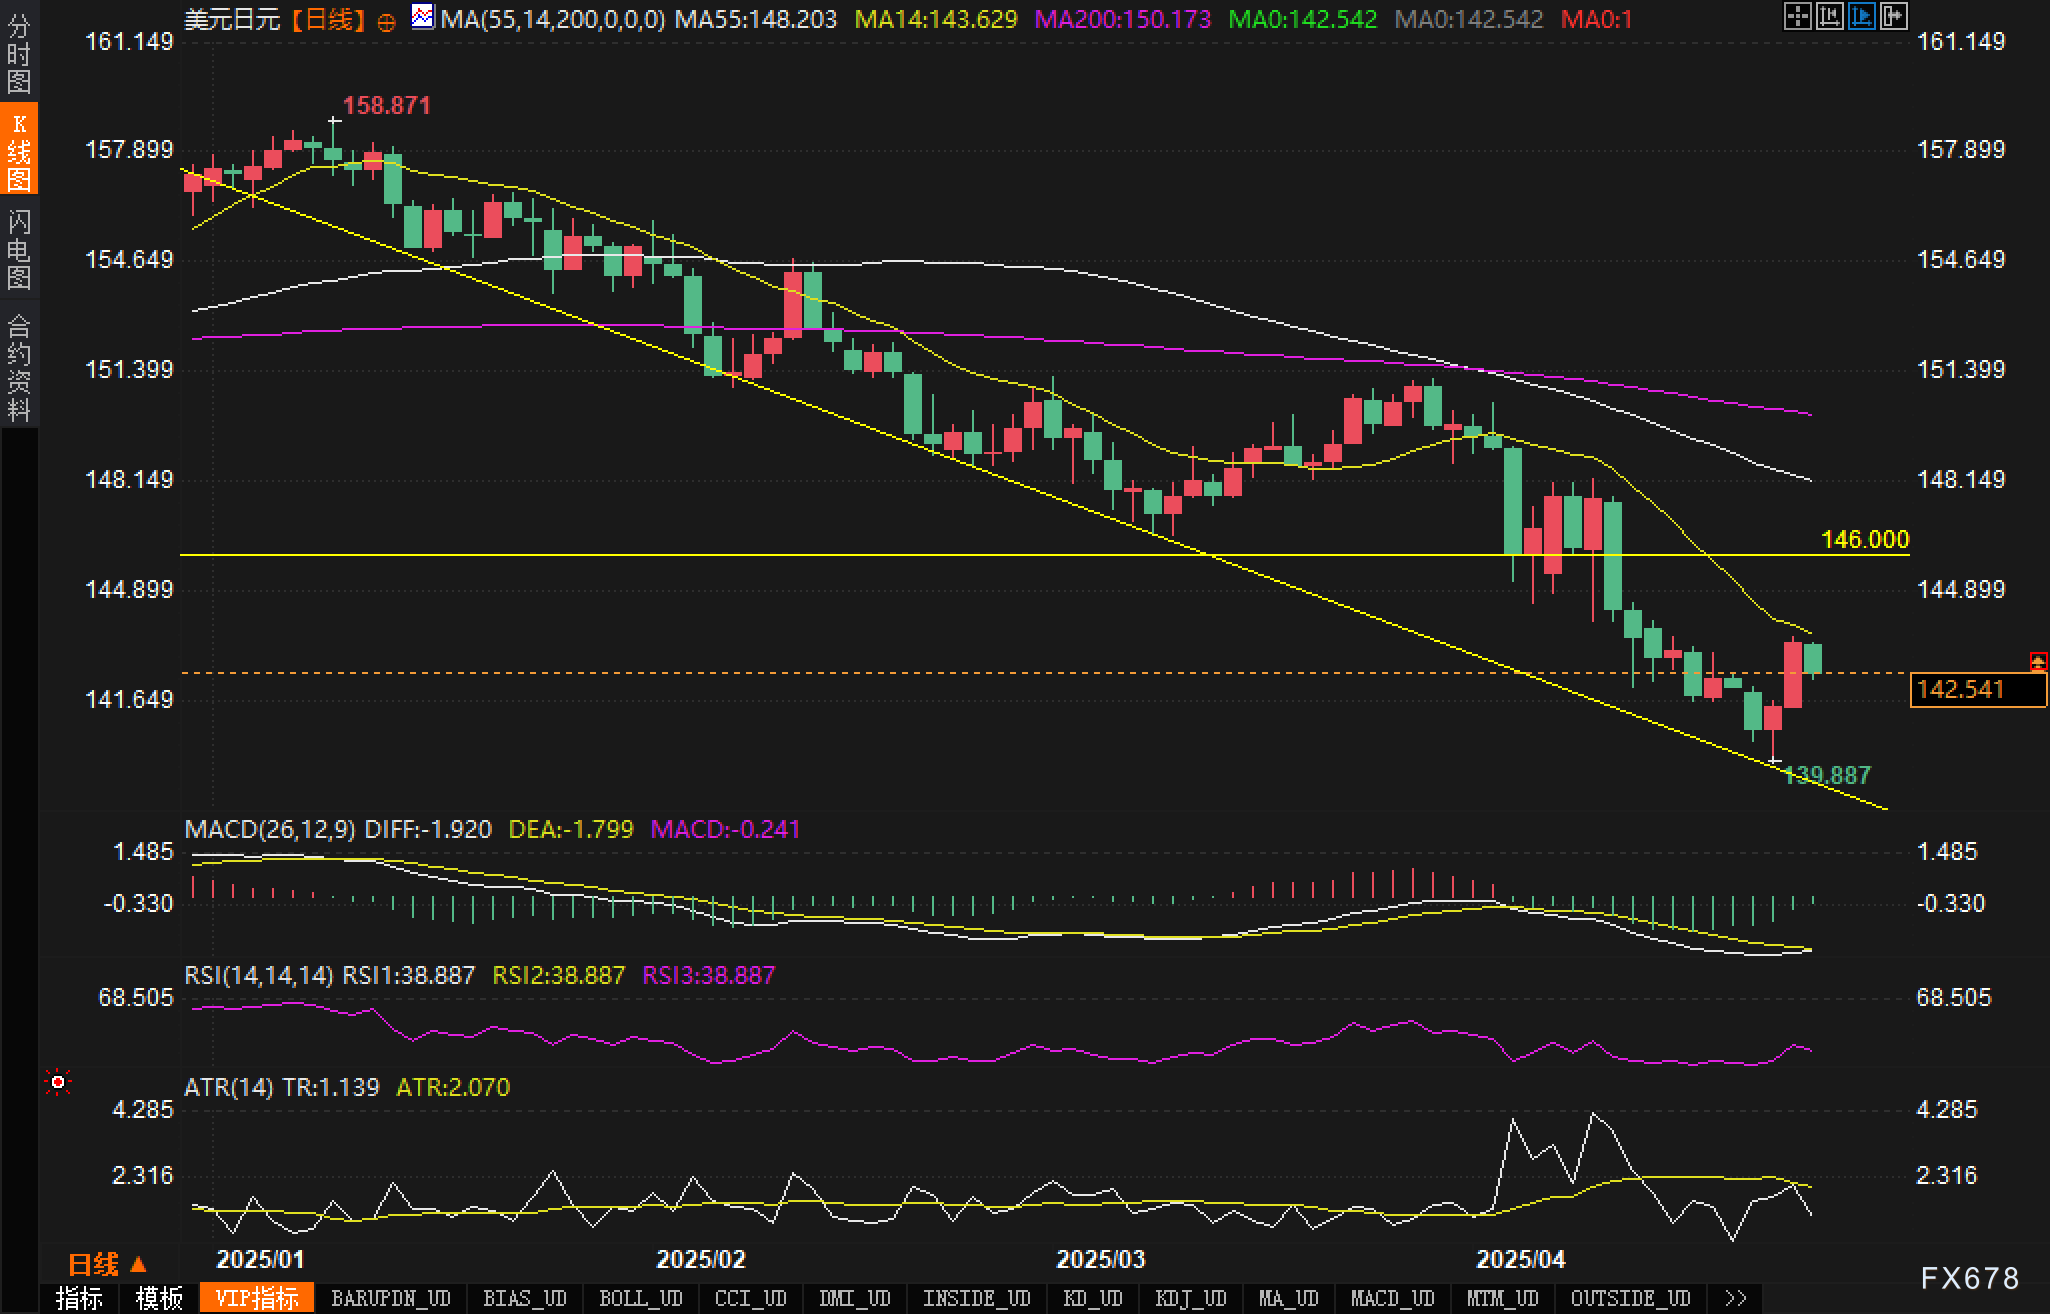
Task: Click the 指标 button in bottom bar
Action: pos(80,1298)
